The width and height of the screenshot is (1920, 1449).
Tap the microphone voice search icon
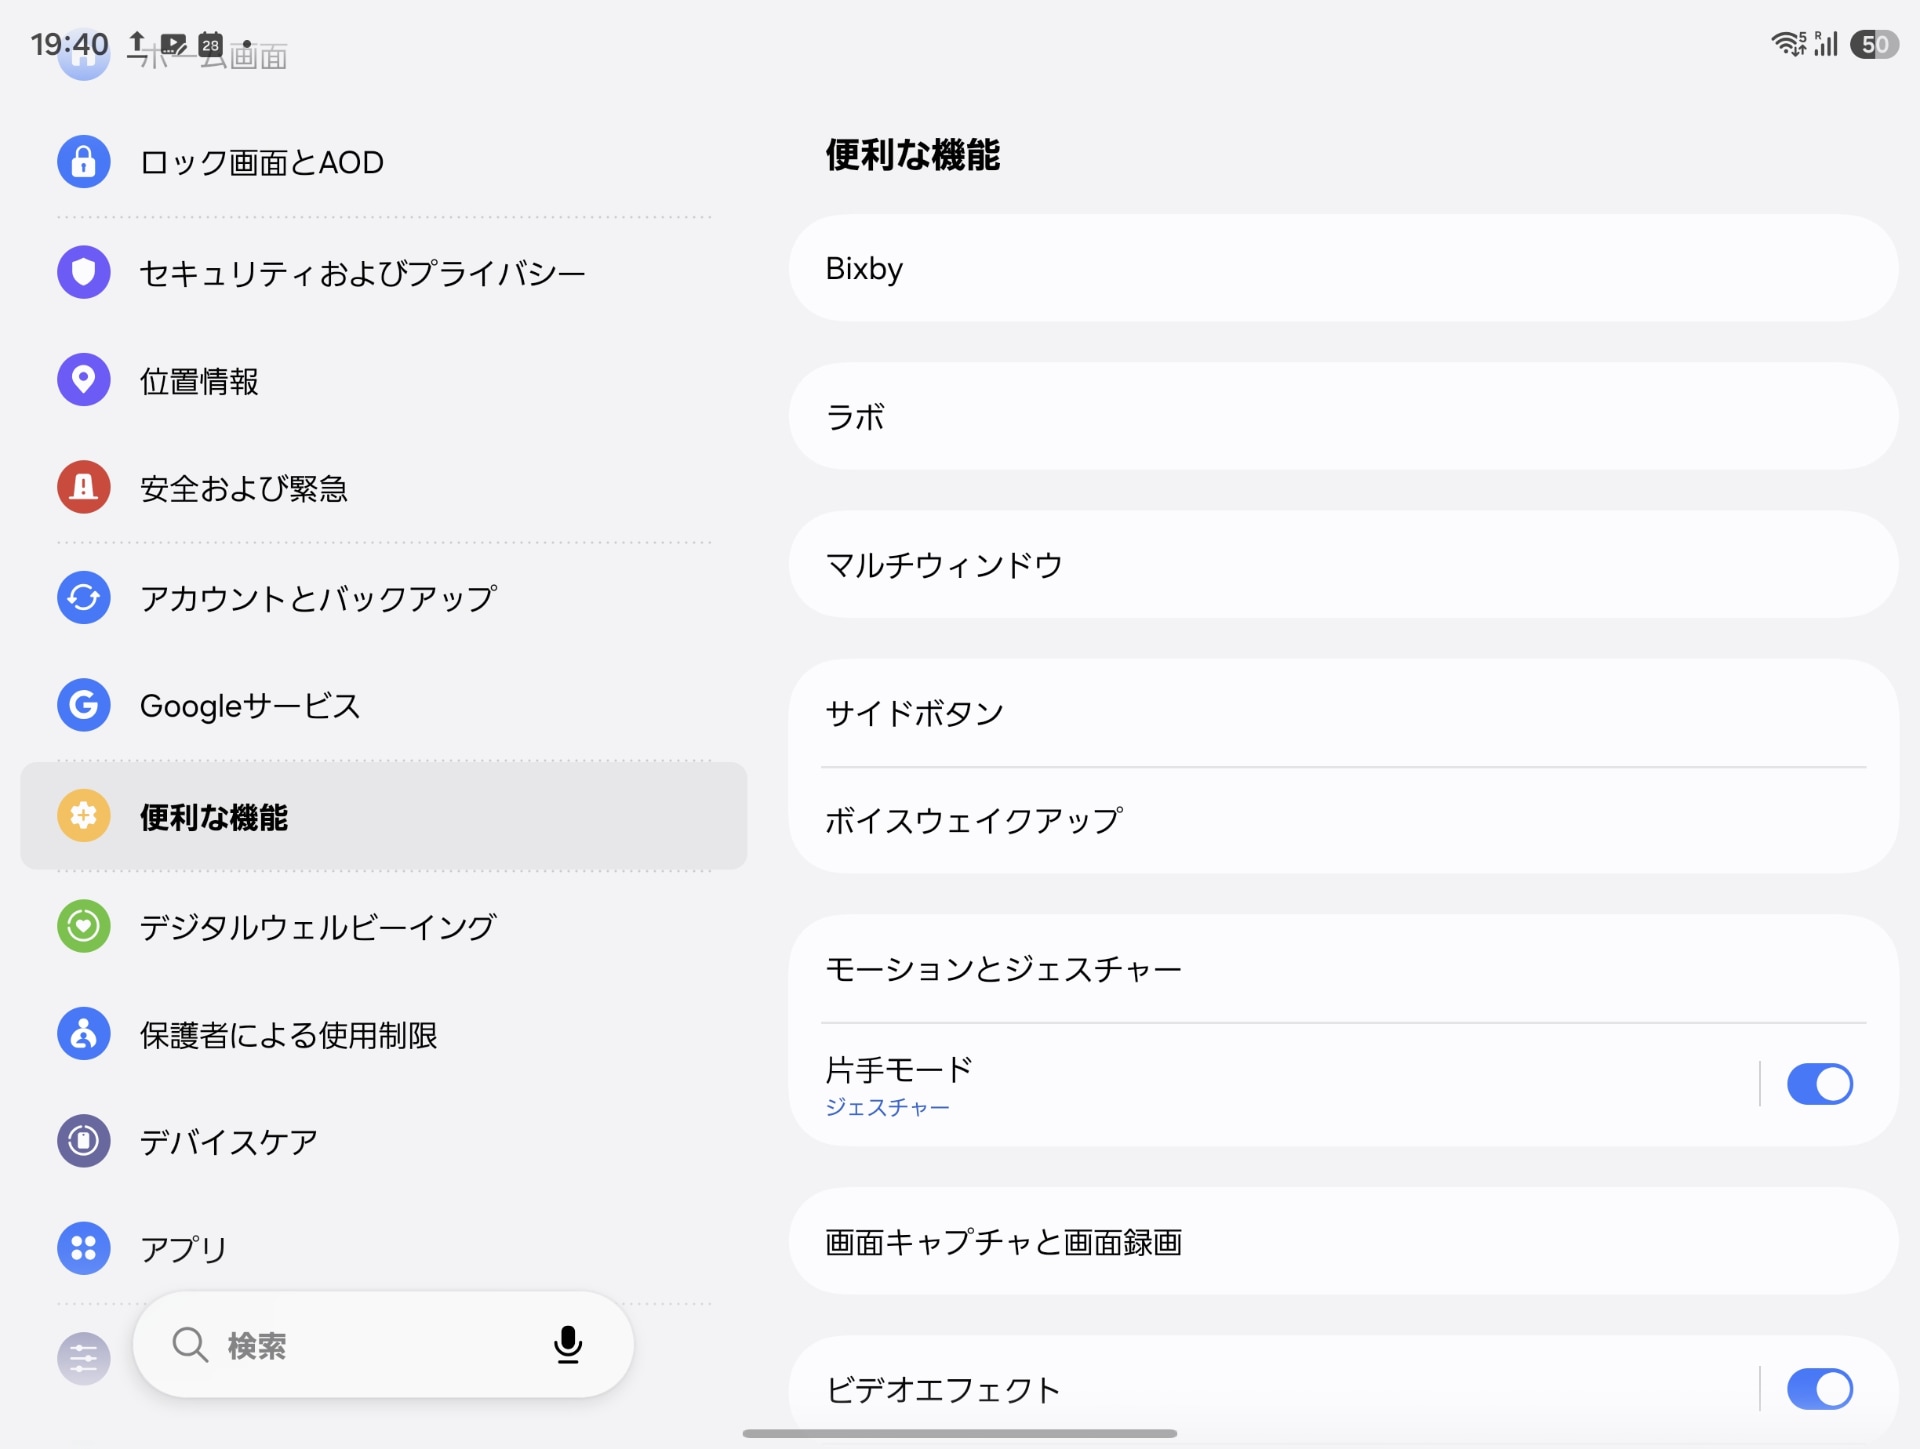568,1345
